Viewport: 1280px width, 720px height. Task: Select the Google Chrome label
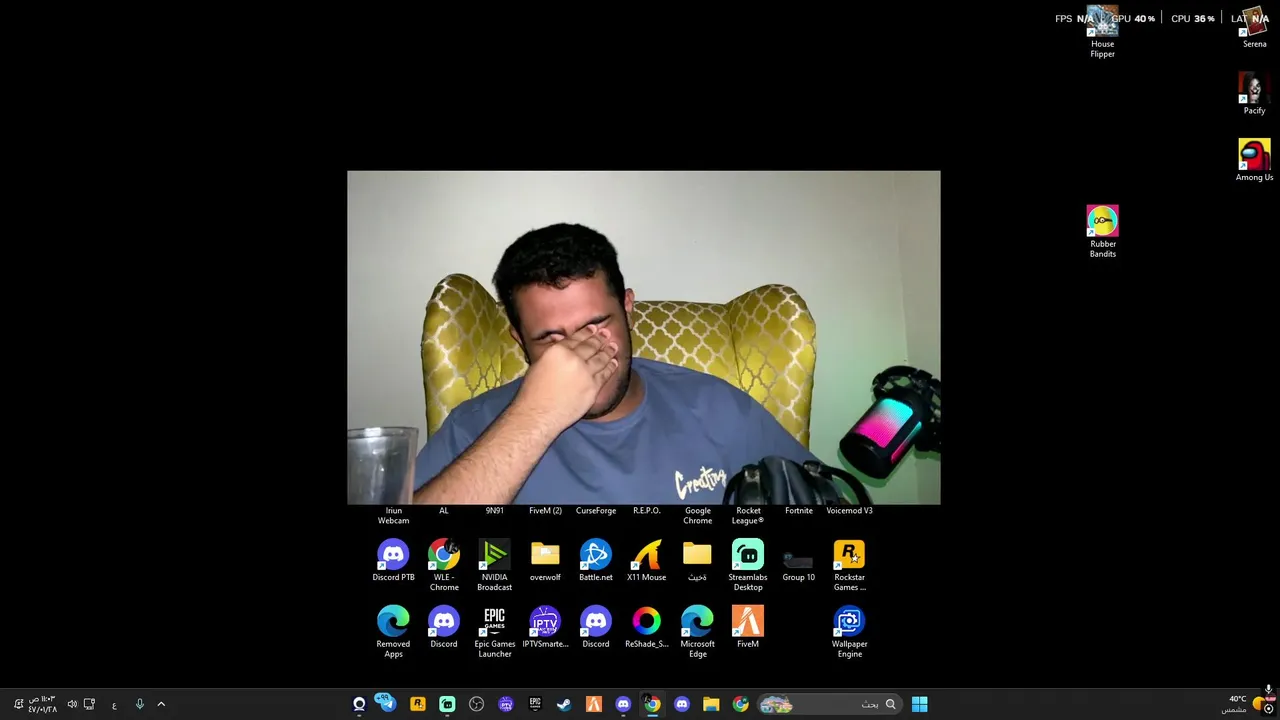(x=697, y=515)
